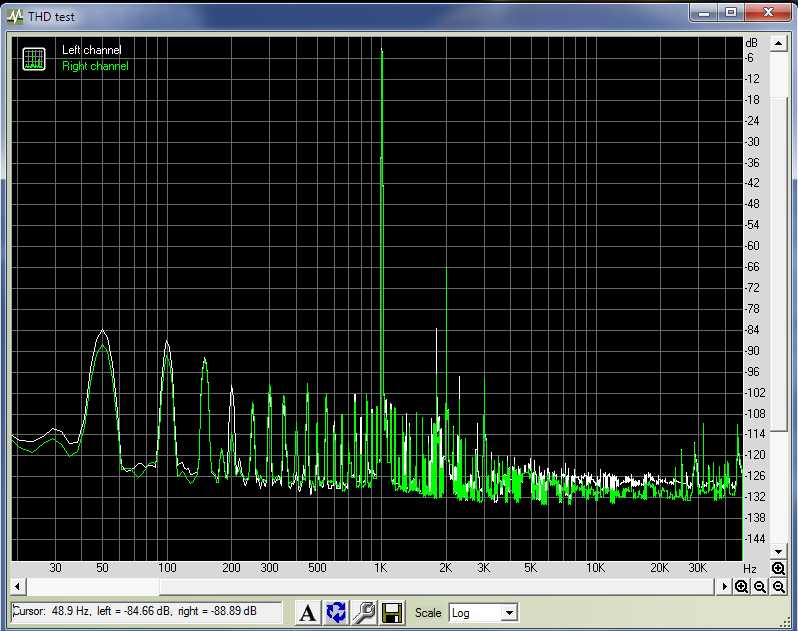798x631 pixels.
Task: Click the grid legend icon in the graph
Action: [x=34, y=59]
